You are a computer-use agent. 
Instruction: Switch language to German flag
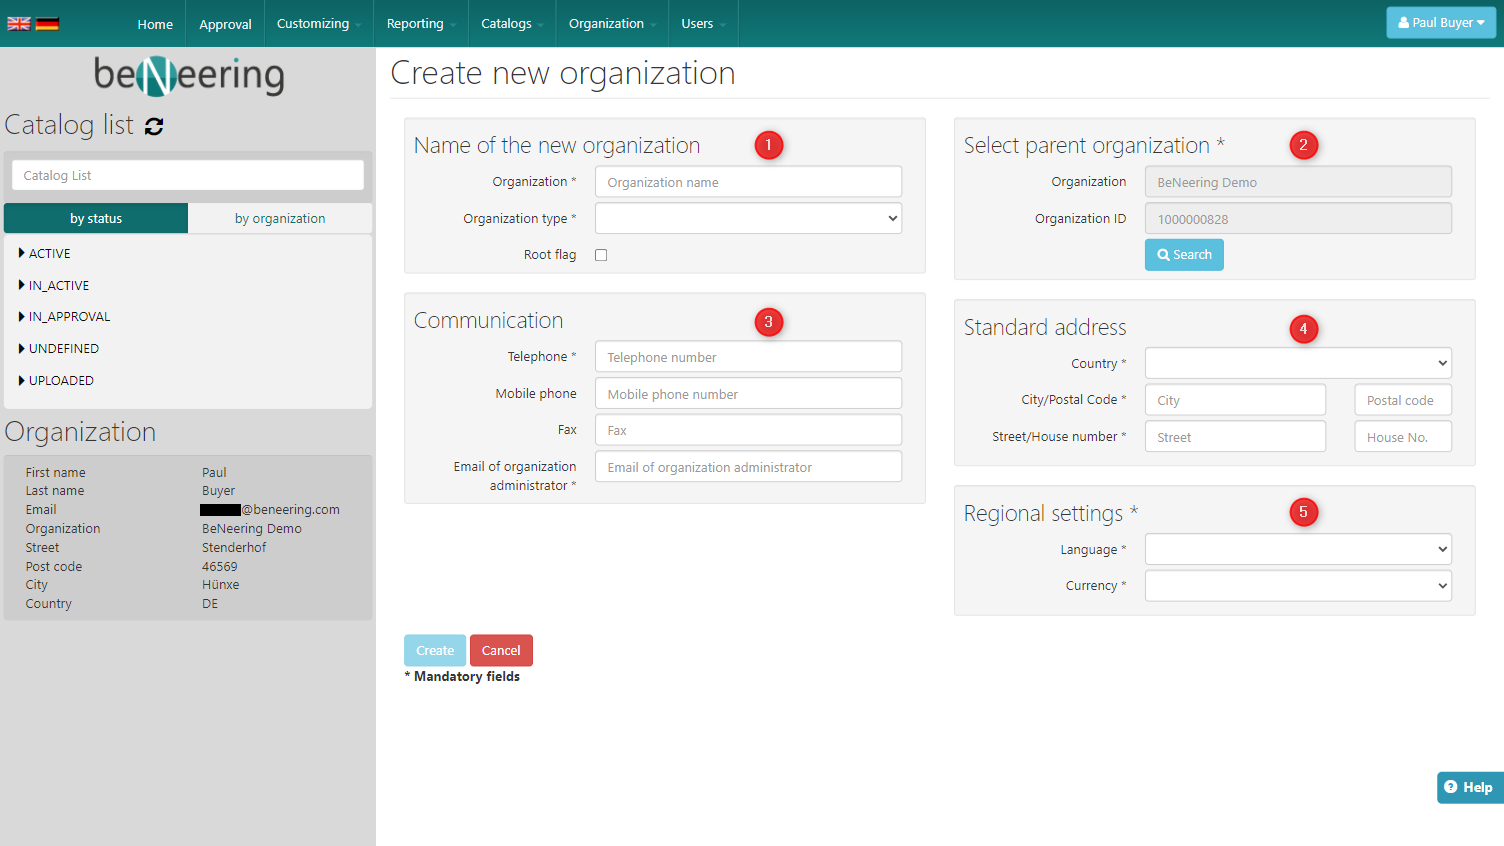(47, 23)
